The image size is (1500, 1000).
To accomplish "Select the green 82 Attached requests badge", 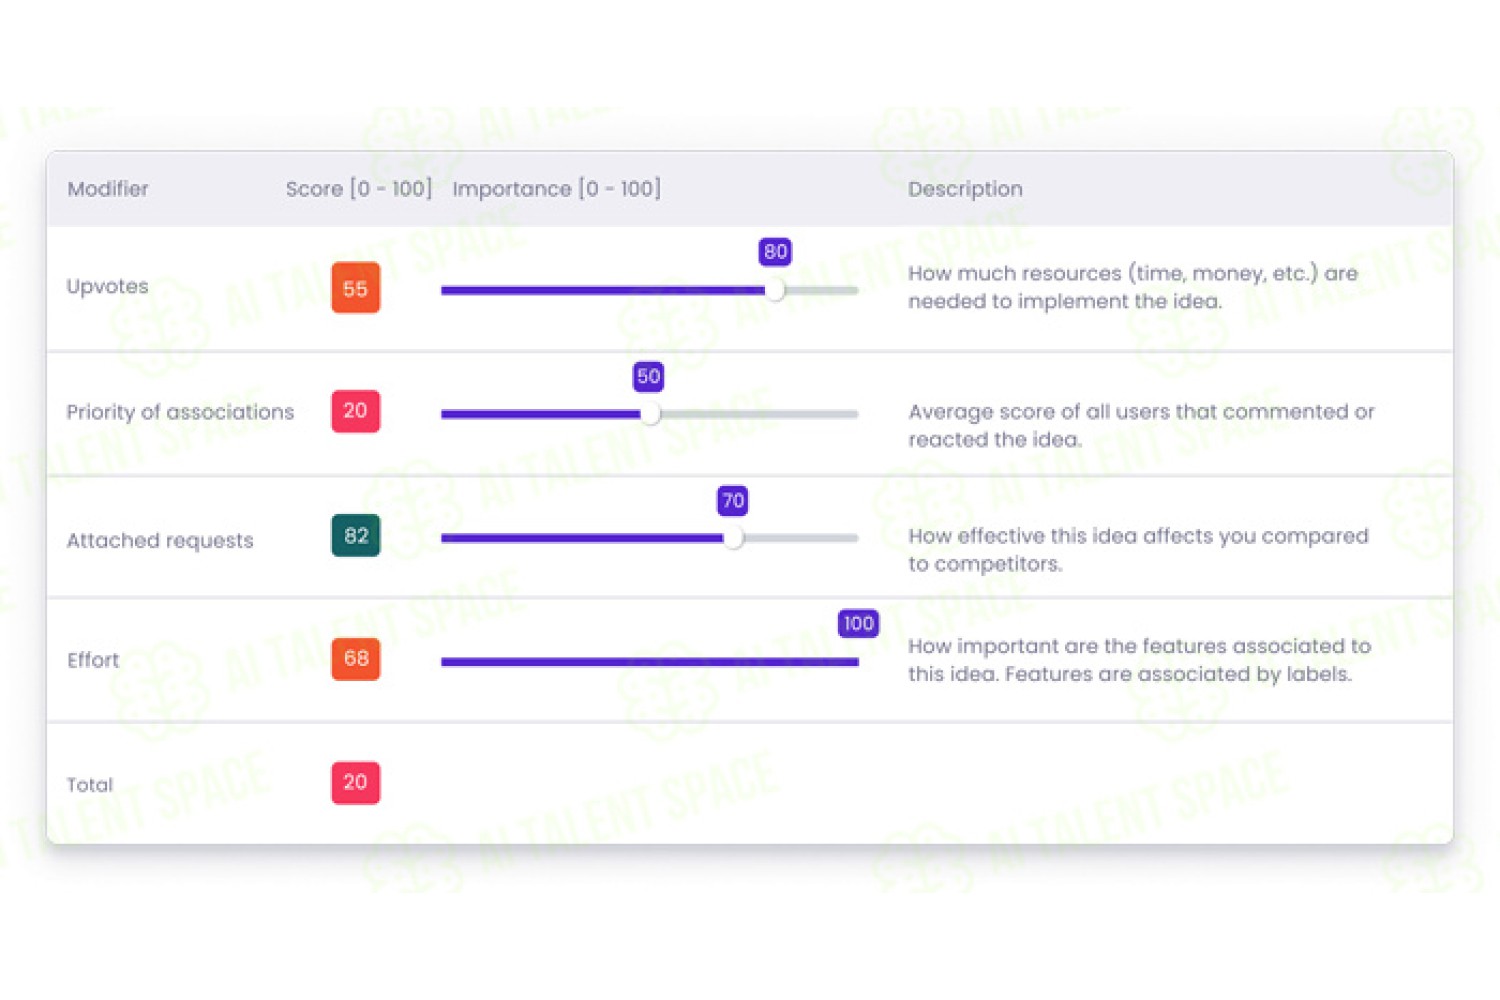I will 356,536.
